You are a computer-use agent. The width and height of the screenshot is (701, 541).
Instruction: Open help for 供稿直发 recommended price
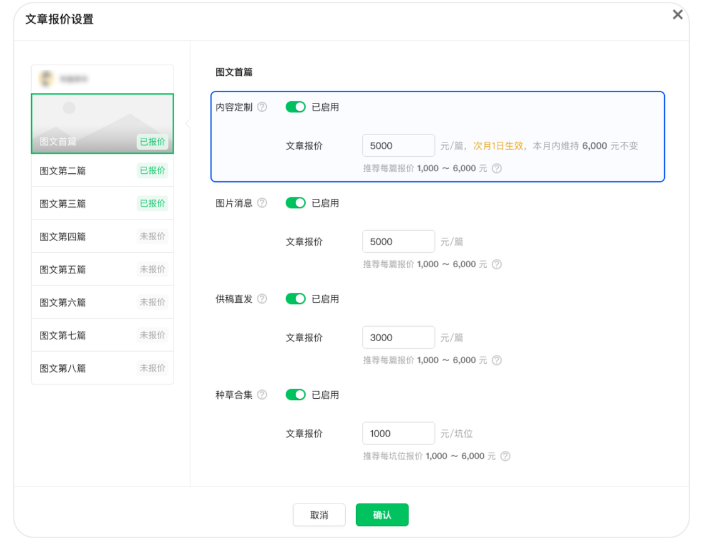(497, 360)
